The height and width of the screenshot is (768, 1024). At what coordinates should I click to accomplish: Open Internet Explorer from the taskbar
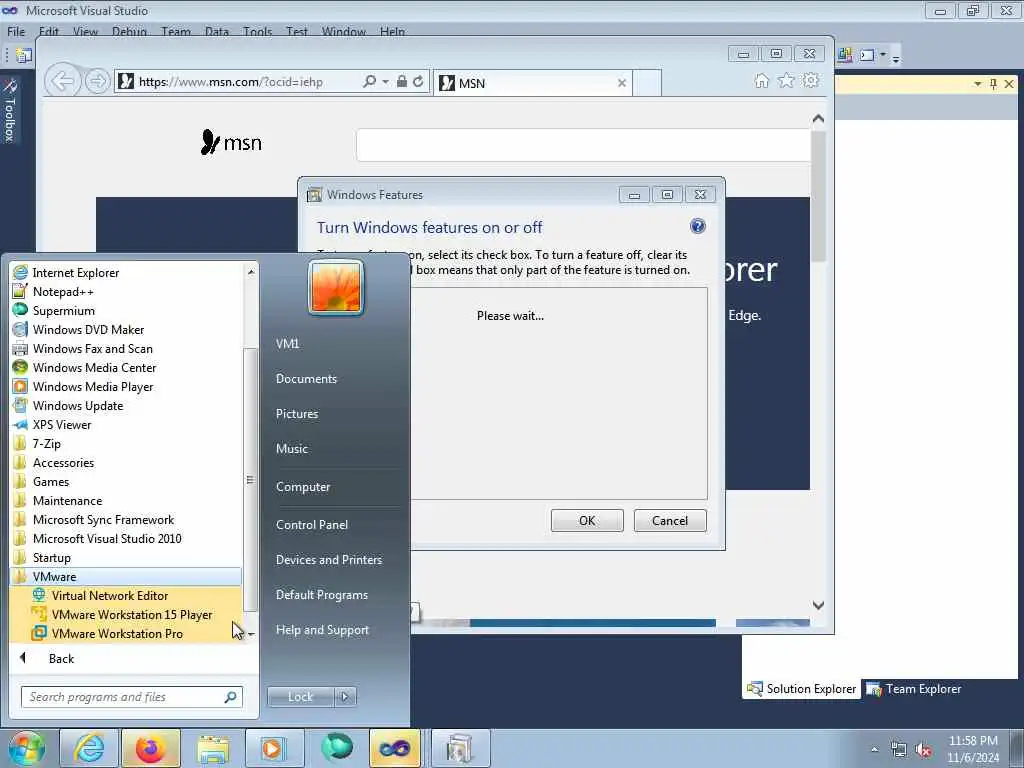pyautogui.click(x=88, y=748)
